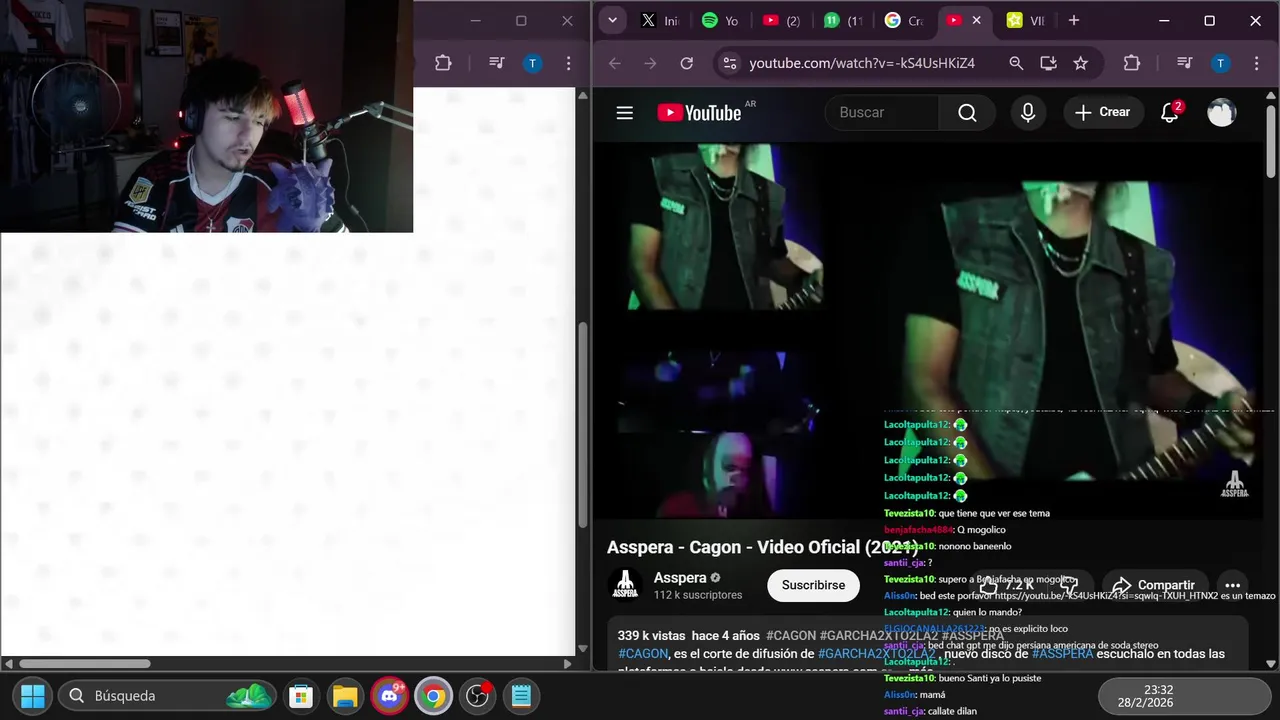This screenshot has width=1280, height=720.
Task: Click left window scrollbar down arrow
Action: pyautogui.click(x=582, y=648)
